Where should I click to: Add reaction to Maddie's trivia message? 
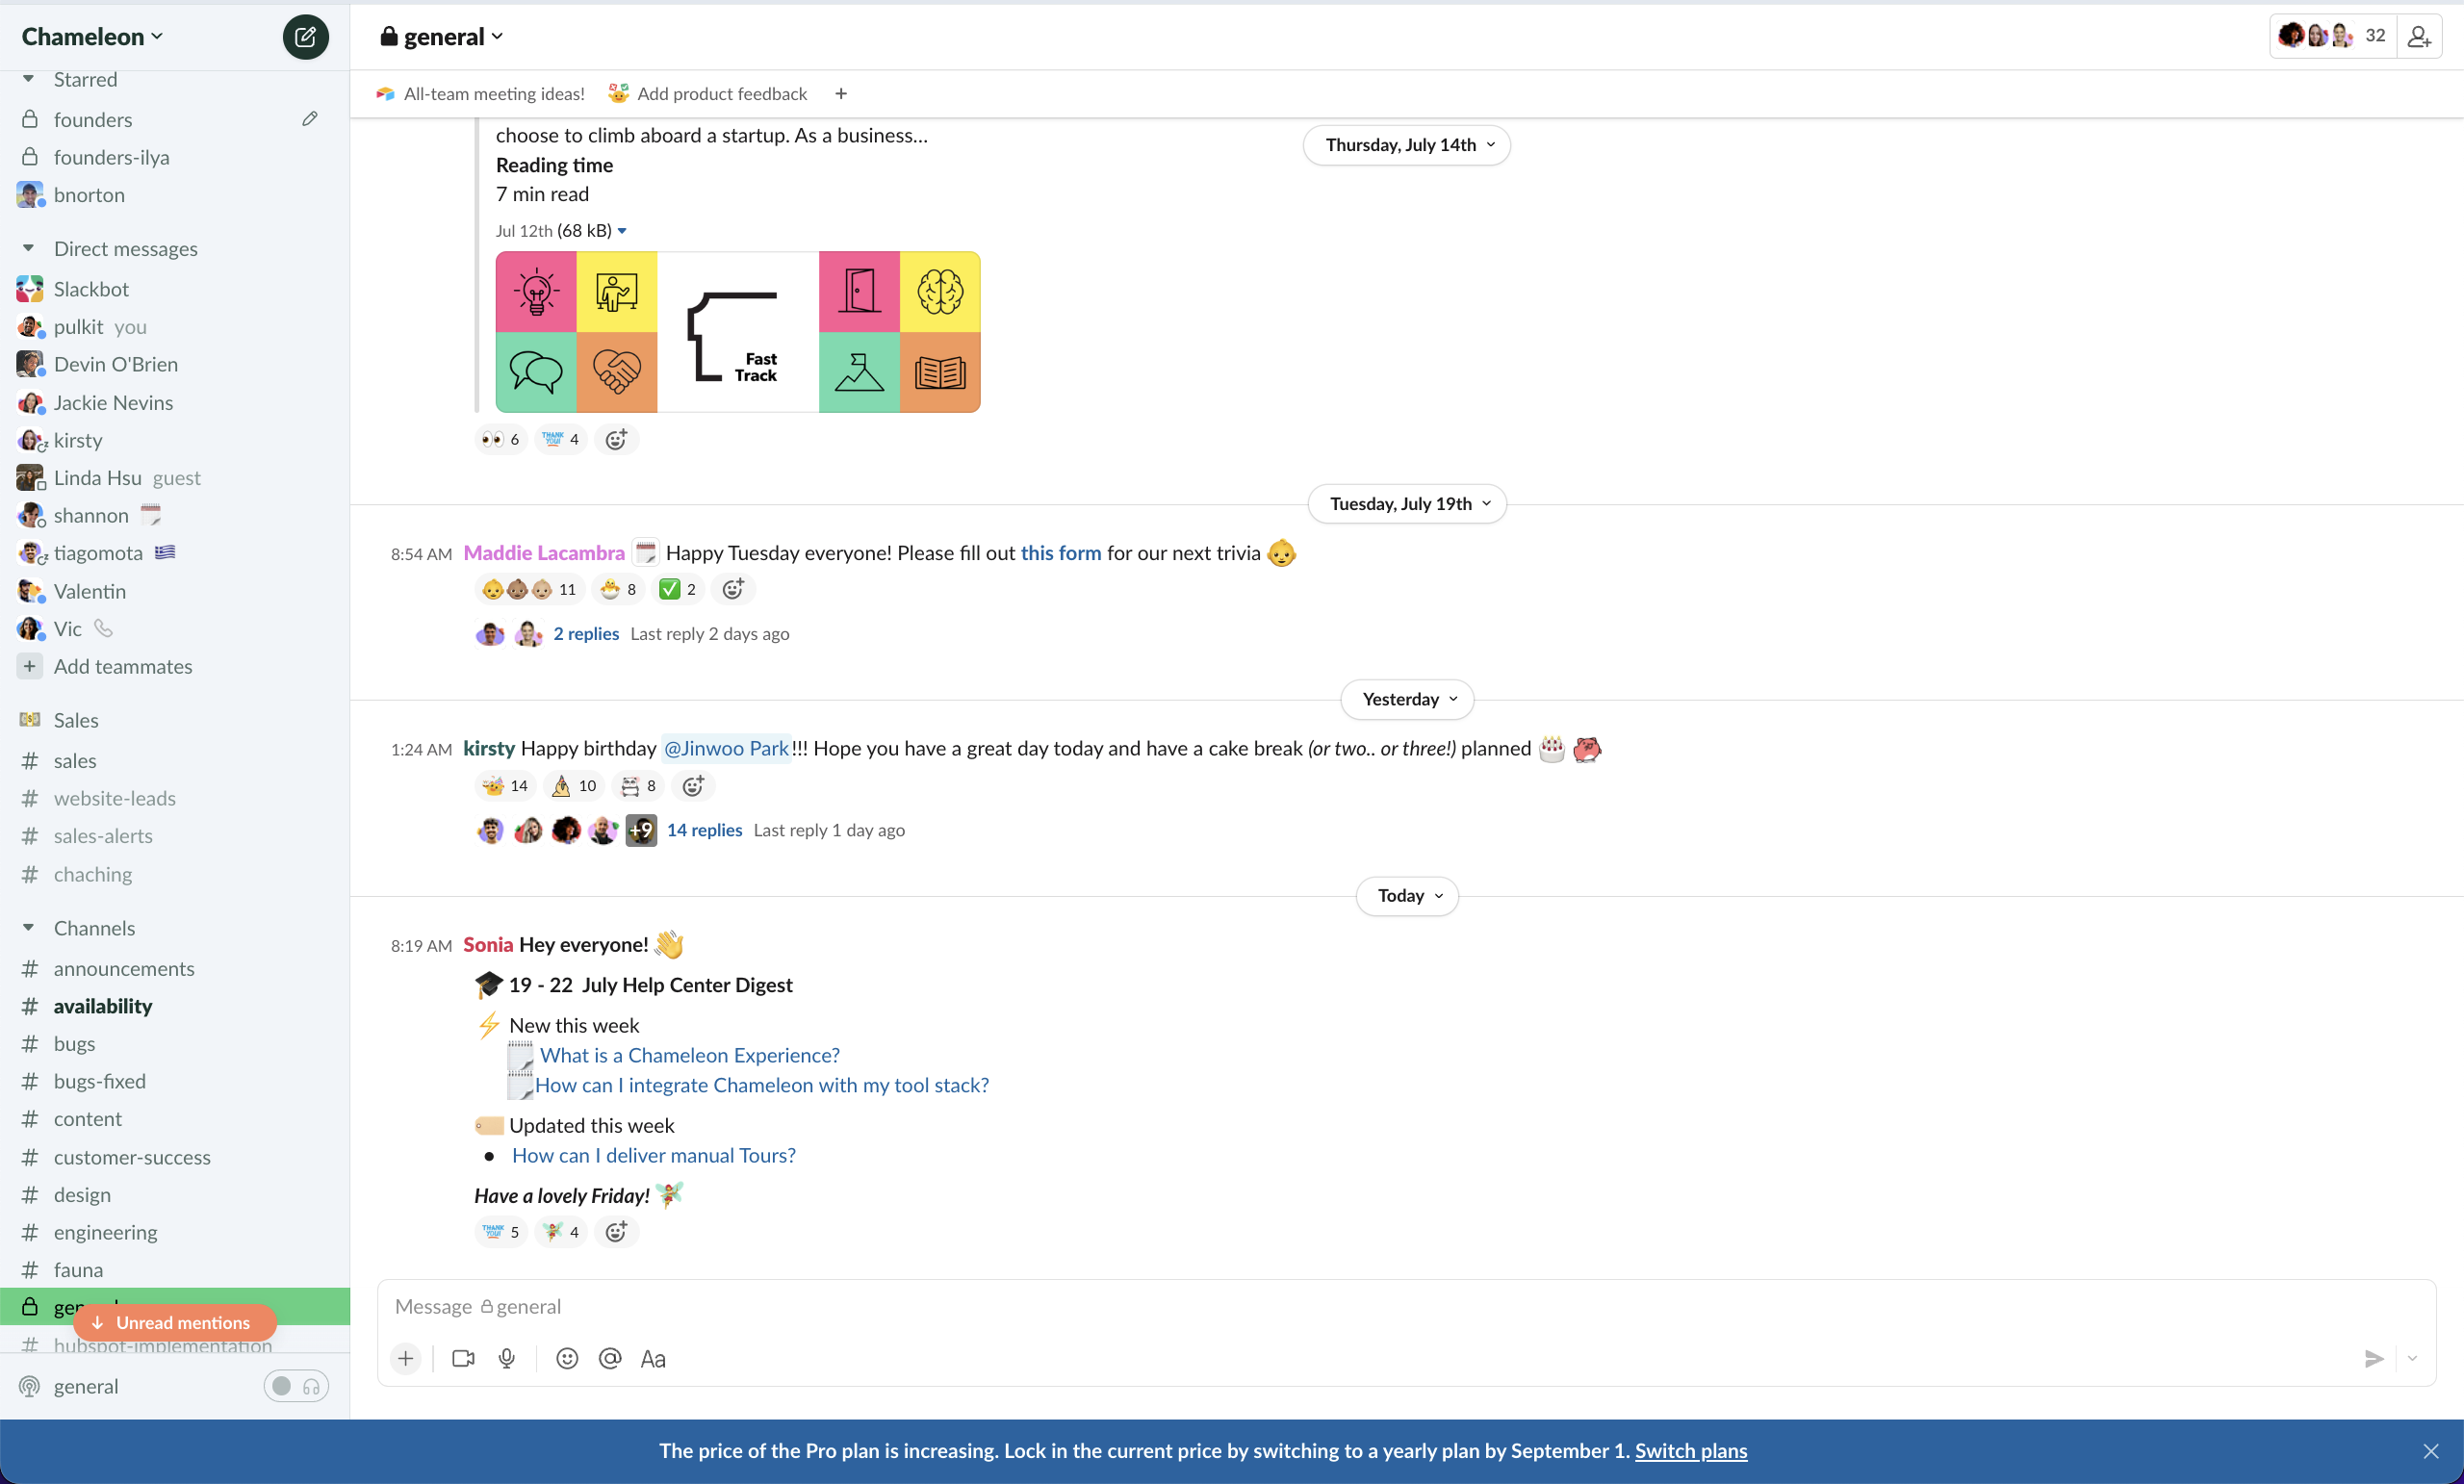click(733, 589)
